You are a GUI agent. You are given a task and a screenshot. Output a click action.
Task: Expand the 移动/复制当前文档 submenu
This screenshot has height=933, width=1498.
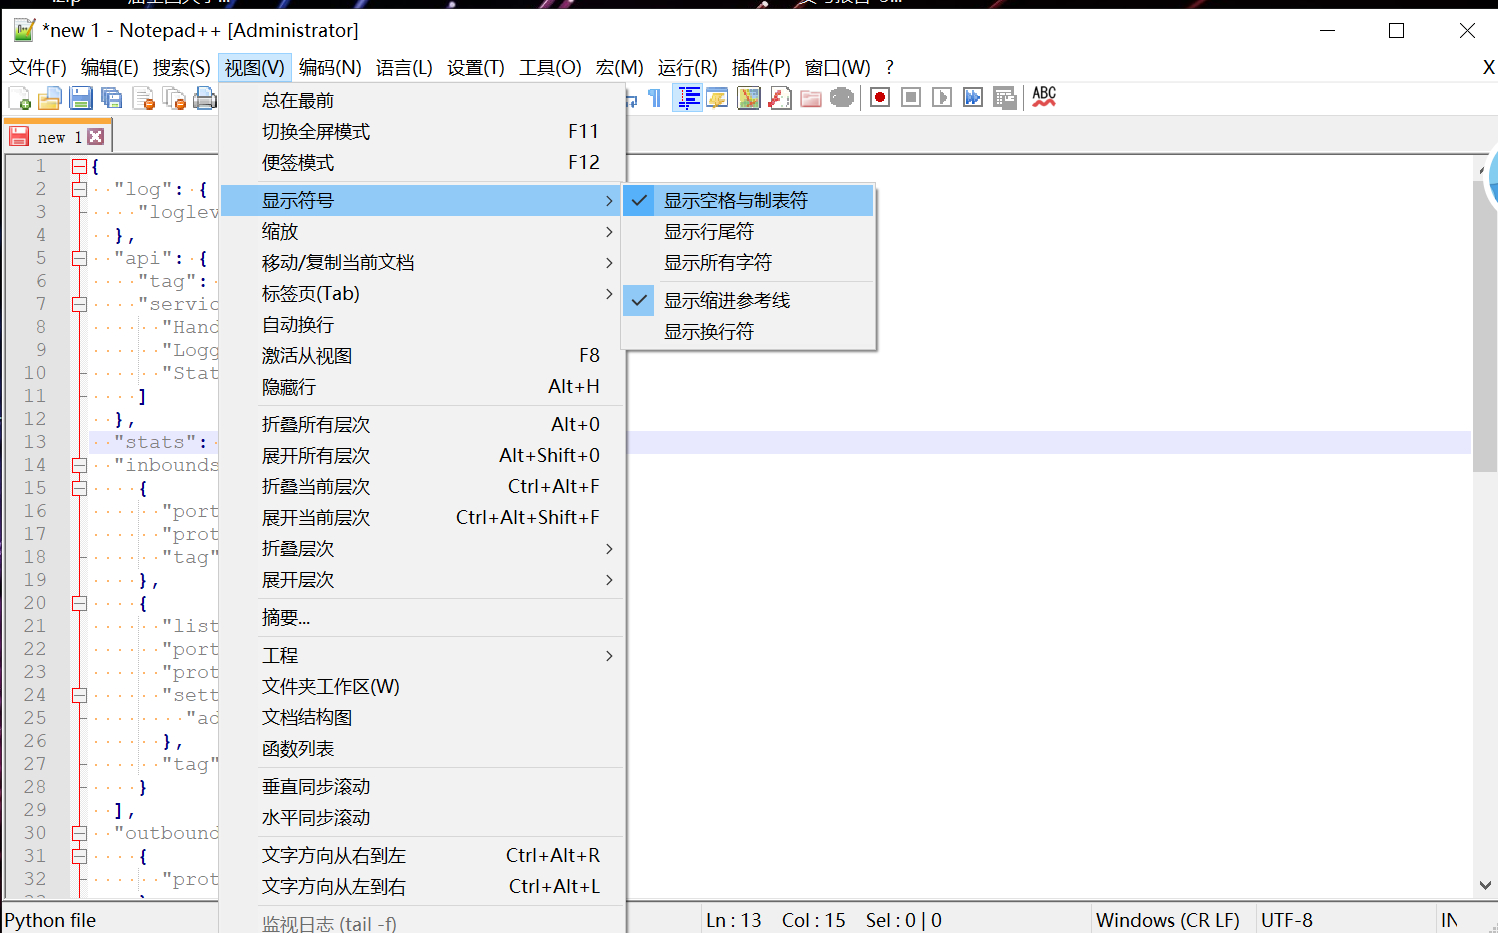(x=422, y=262)
